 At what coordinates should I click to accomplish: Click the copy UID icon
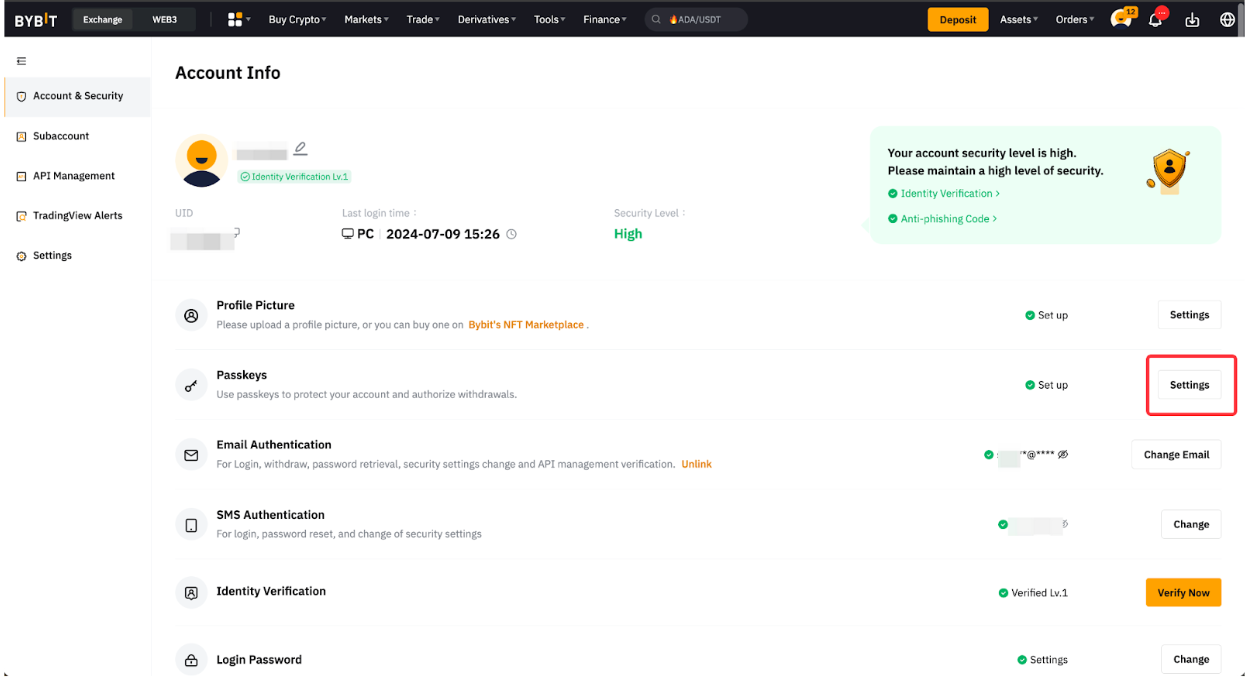coord(236,233)
